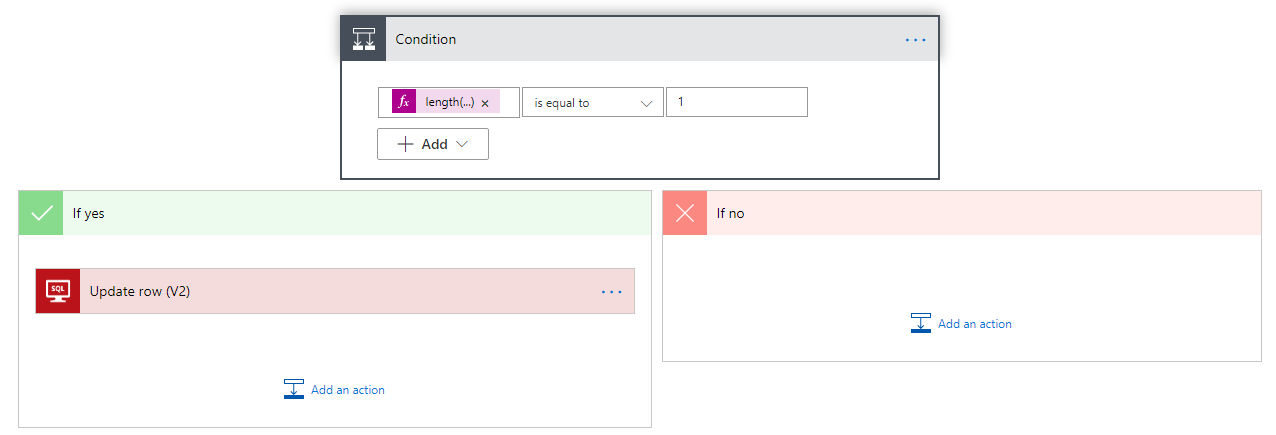Add an action in the If no branch
Screen dimensions: 1276x435
tap(962, 324)
